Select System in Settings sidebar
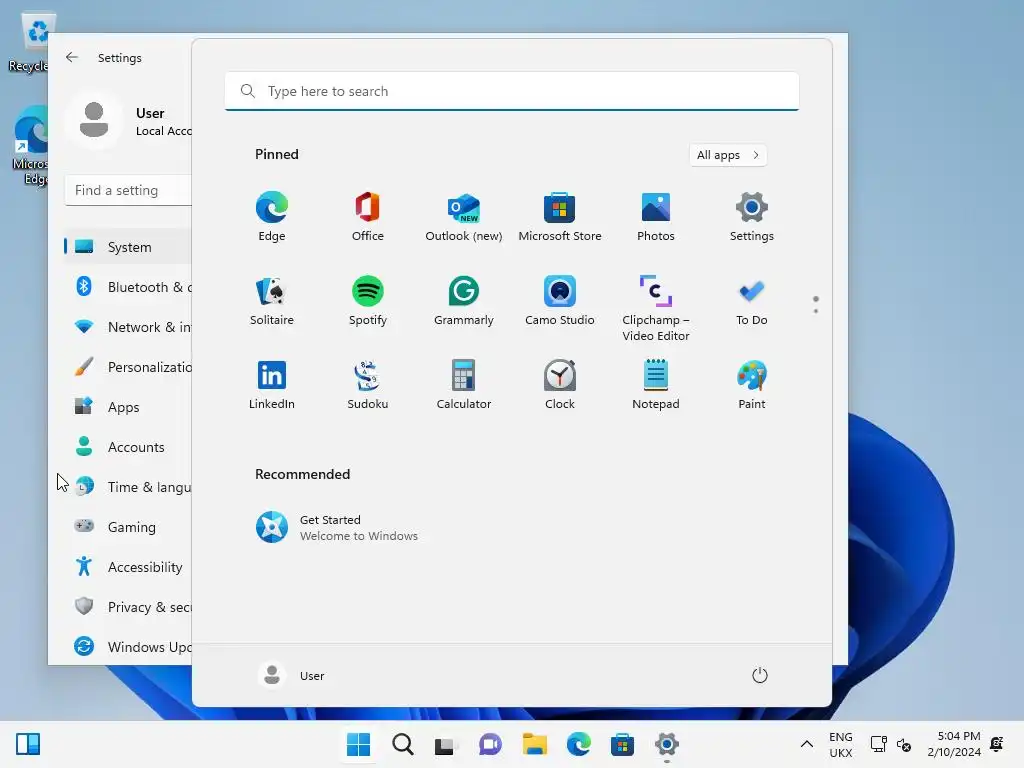 coord(128,247)
